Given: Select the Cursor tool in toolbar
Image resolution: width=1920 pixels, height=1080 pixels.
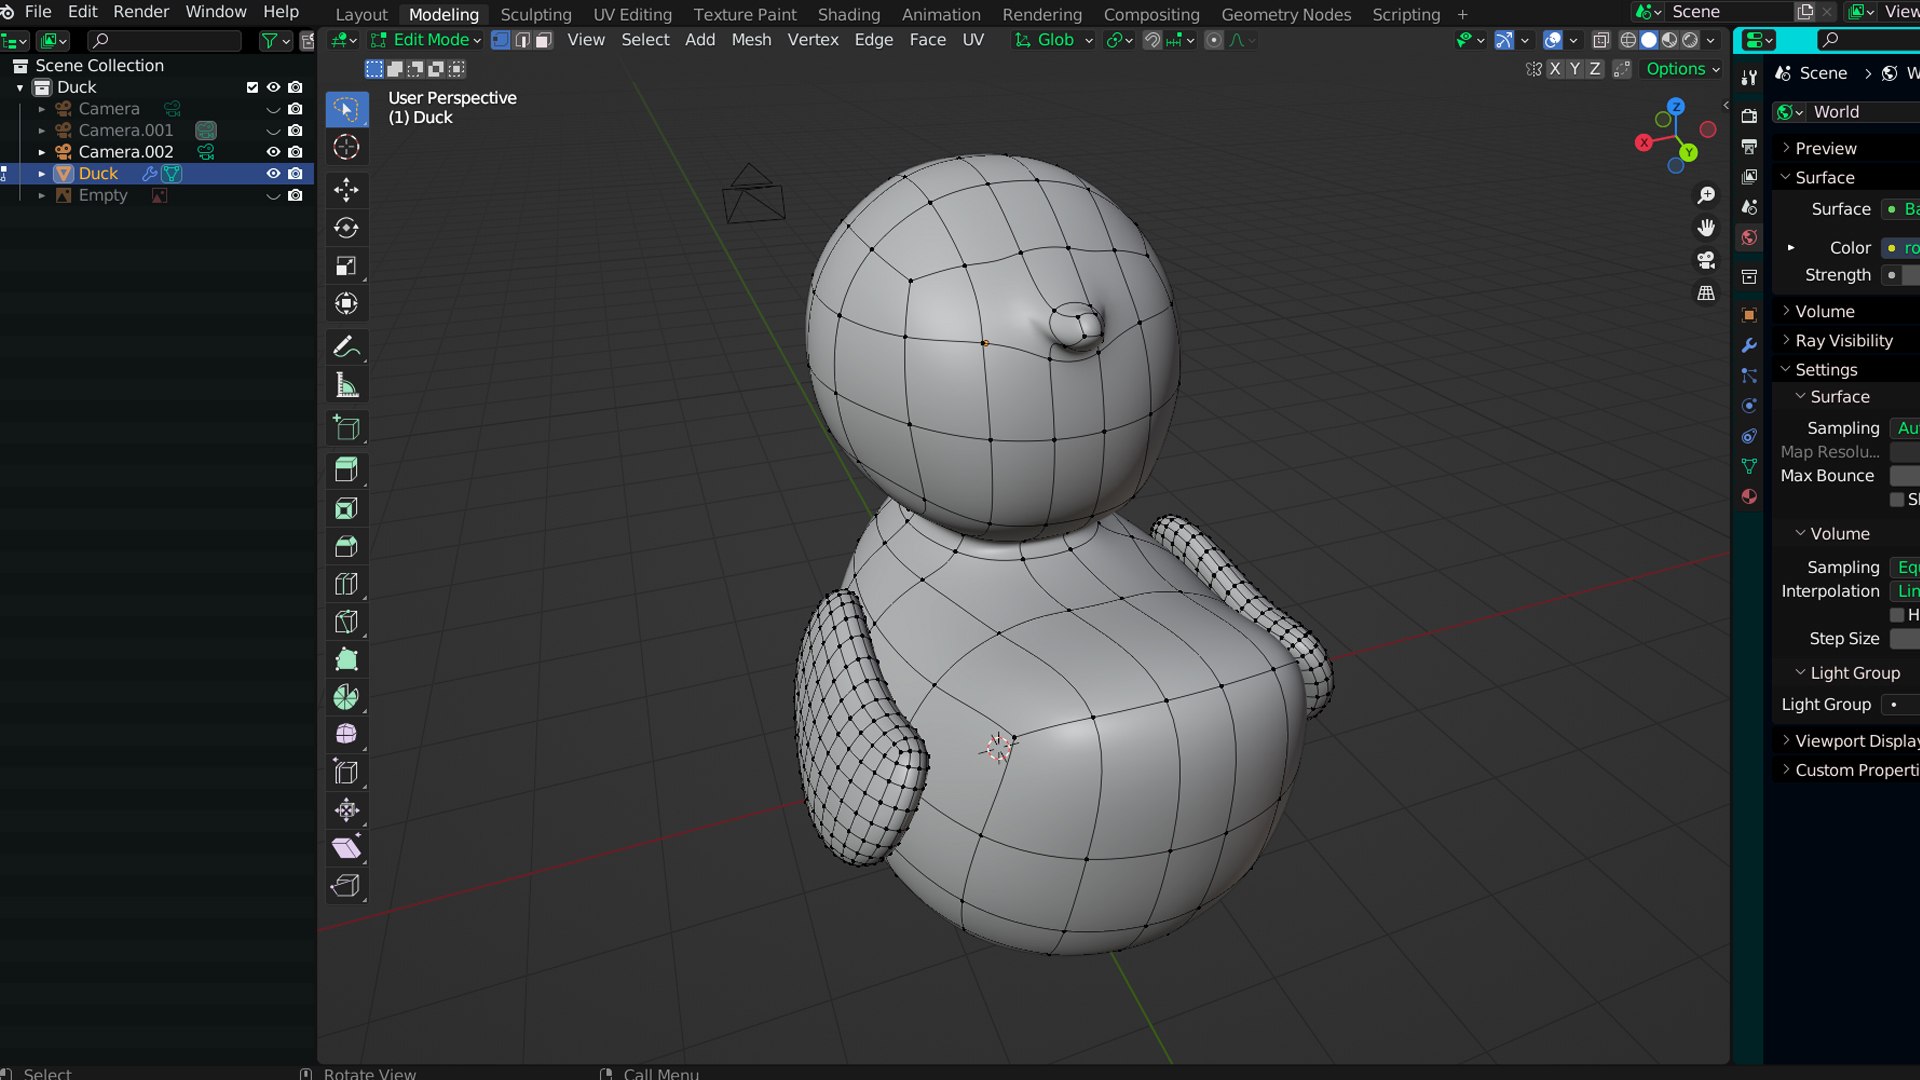Looking at the screenshot, I should point(346,147).
